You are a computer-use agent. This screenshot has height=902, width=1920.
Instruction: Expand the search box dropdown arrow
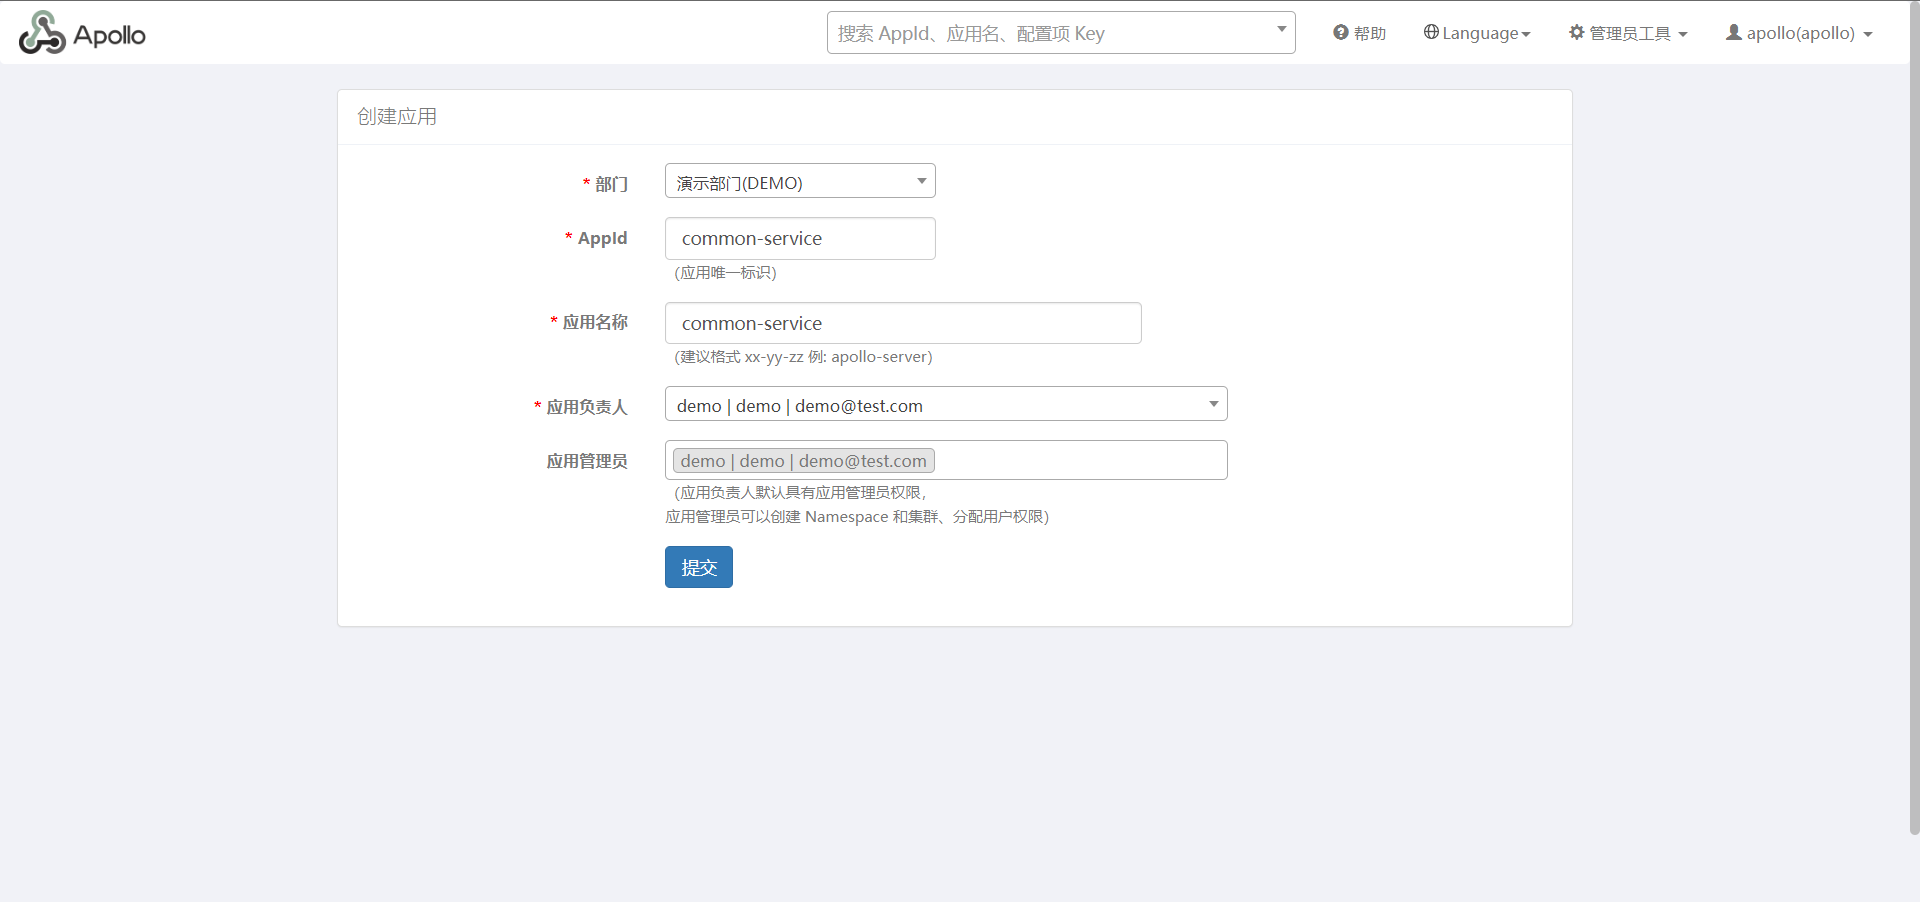[x=1281, y=29]
